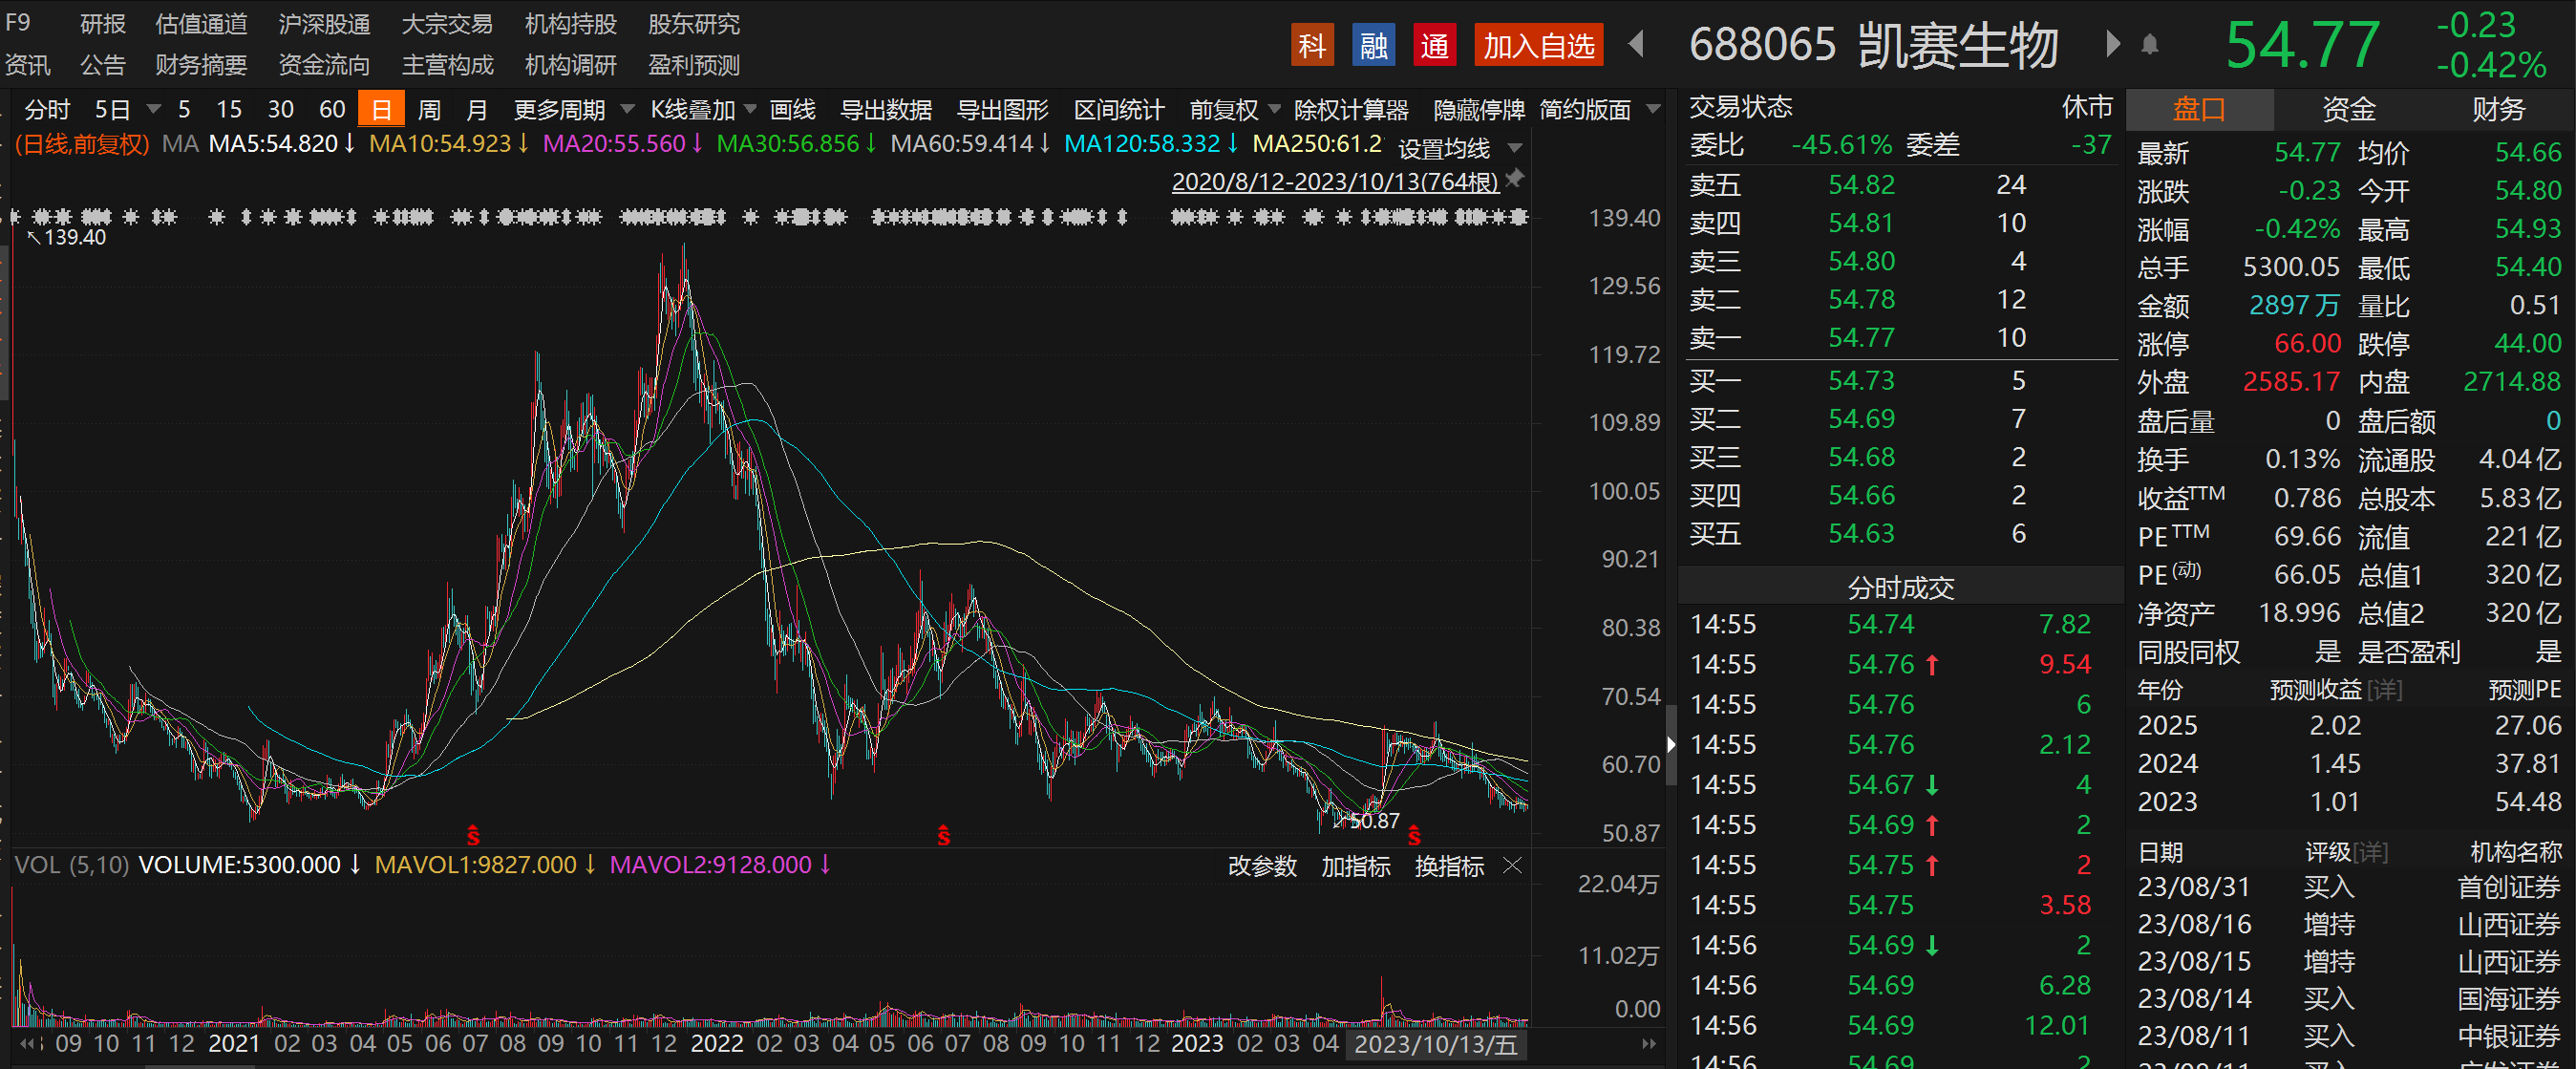This screenshot has height=1069, width=2576.
Task: Click the red 通 badge icon
Action: pyautogui.click(x=1434, y=46)
